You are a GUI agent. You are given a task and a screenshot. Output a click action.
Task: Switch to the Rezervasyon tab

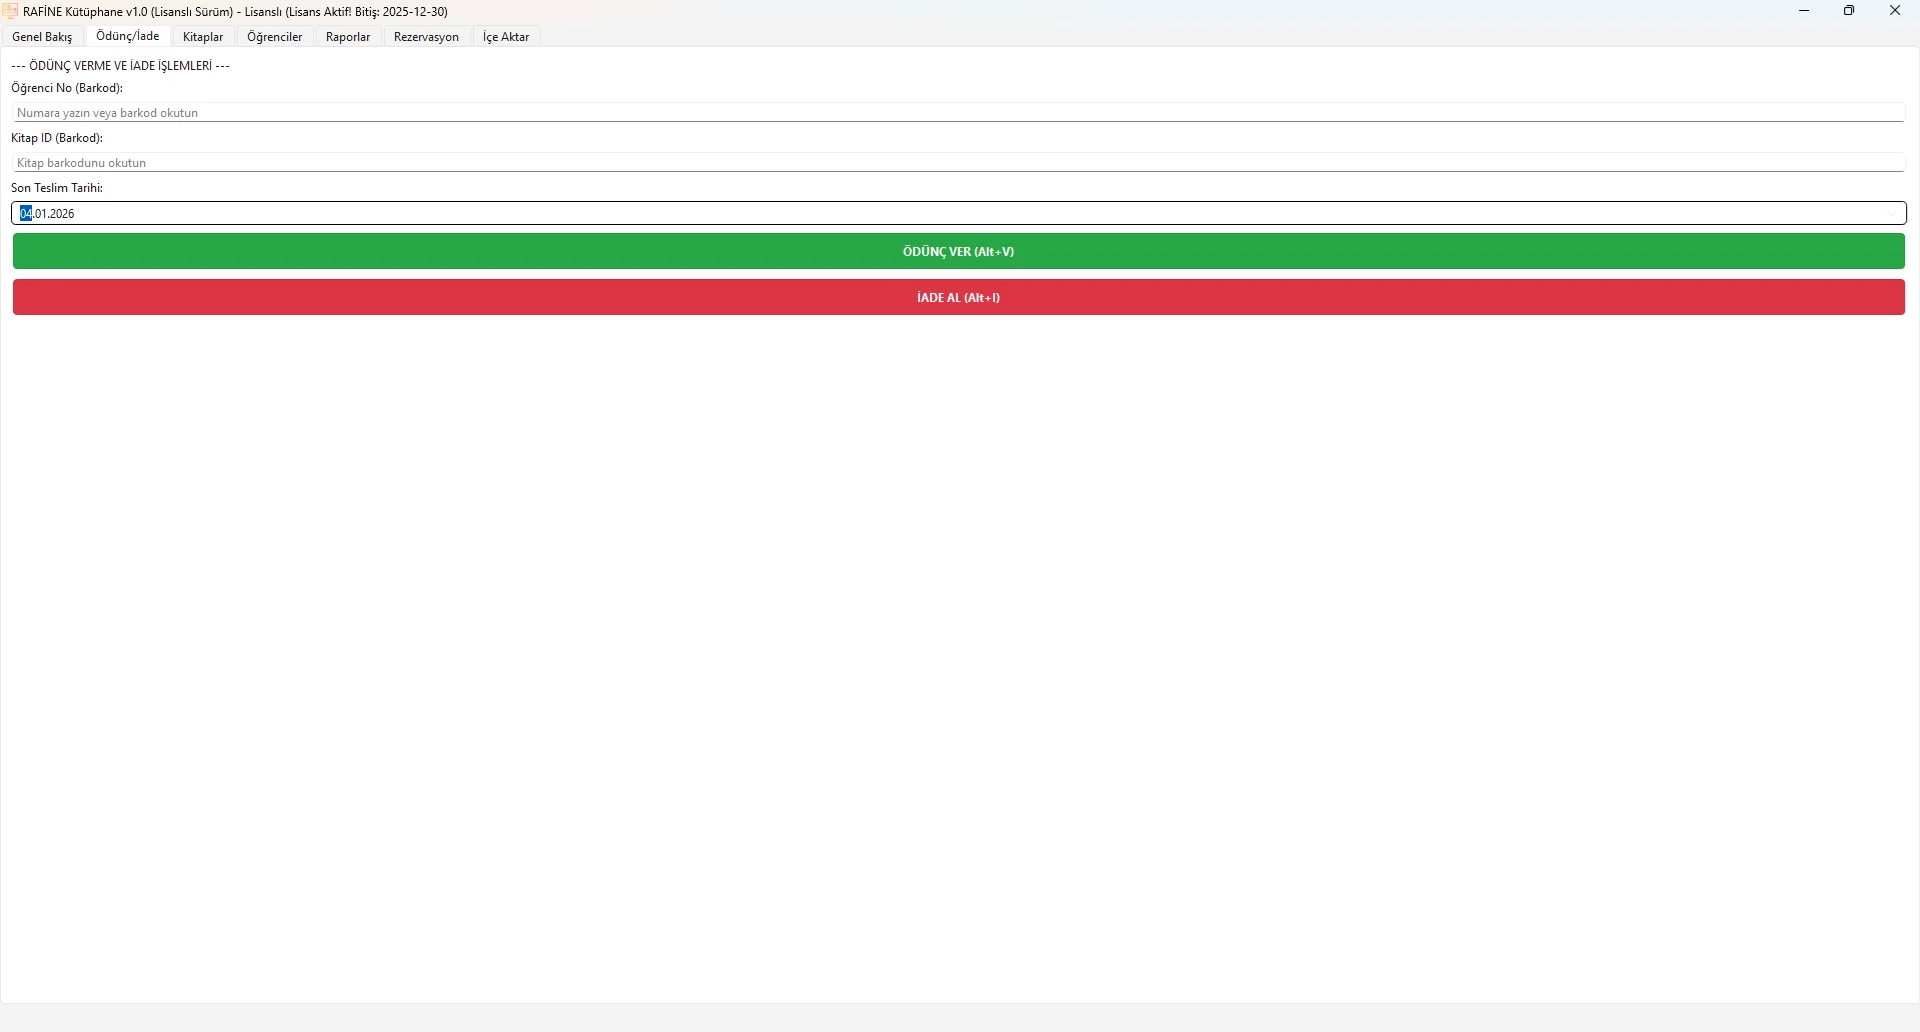426,37
